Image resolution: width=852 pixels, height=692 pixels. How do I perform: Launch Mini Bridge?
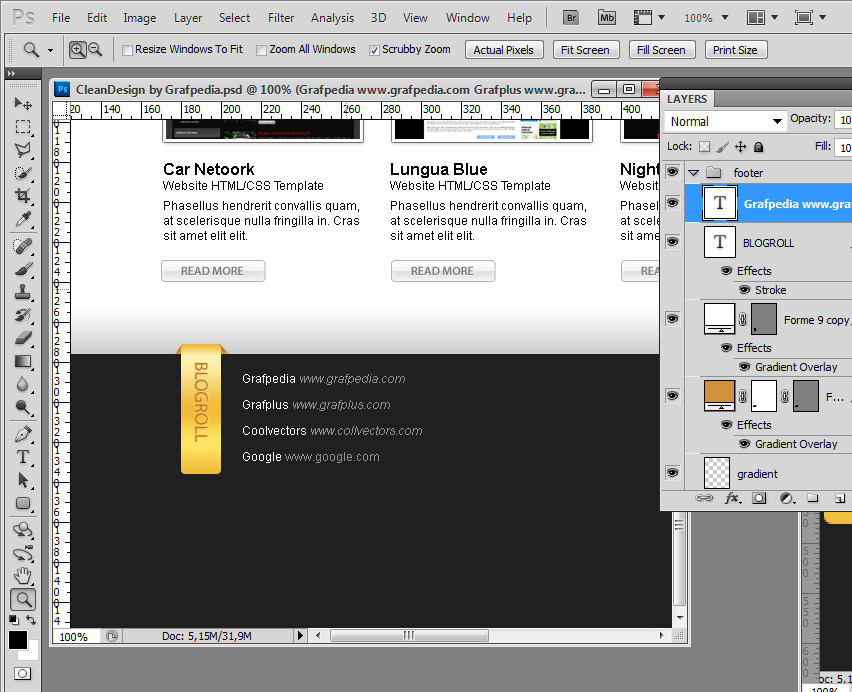[606, 18]
